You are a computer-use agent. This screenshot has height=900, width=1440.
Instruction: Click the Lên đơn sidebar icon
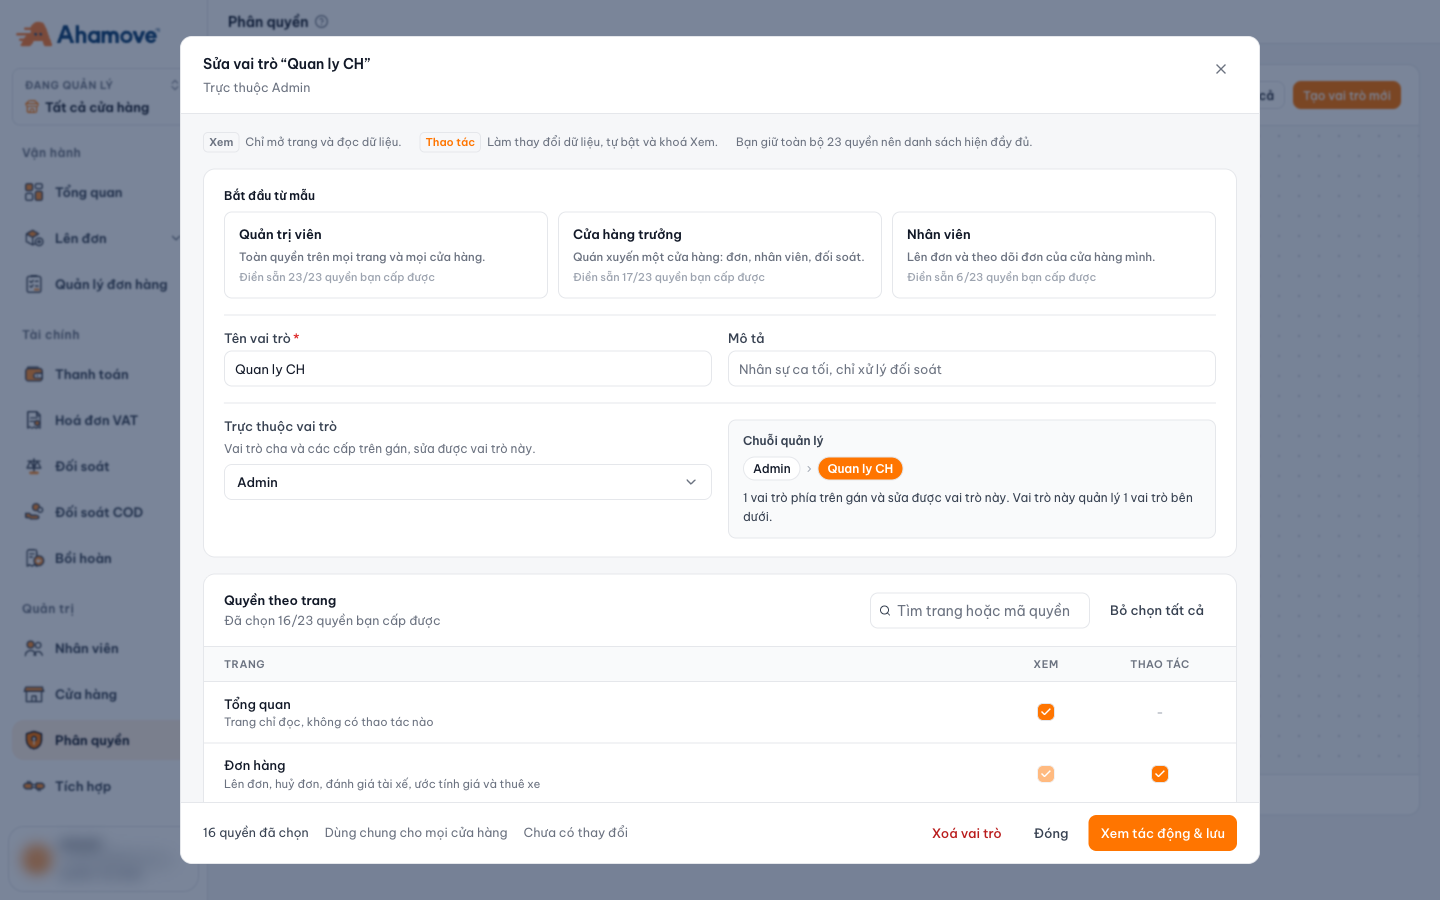click(x=34, y=238)
